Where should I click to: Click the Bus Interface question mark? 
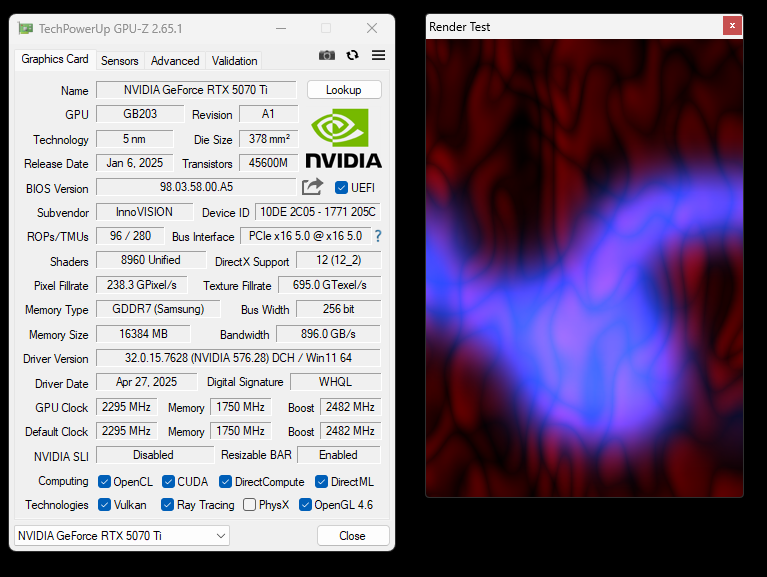click(378, 236)
